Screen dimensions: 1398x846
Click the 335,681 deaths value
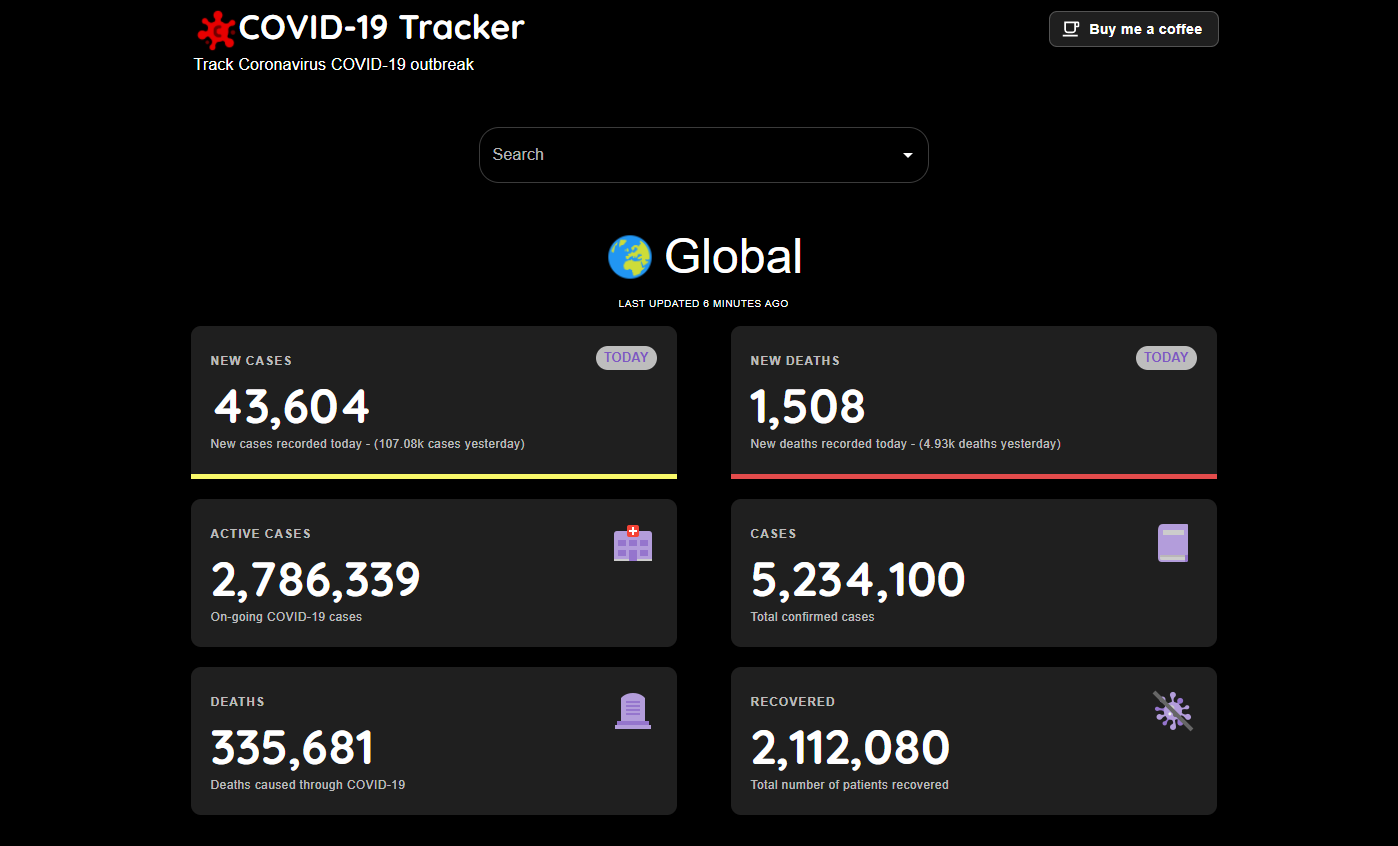pos(292,748)
